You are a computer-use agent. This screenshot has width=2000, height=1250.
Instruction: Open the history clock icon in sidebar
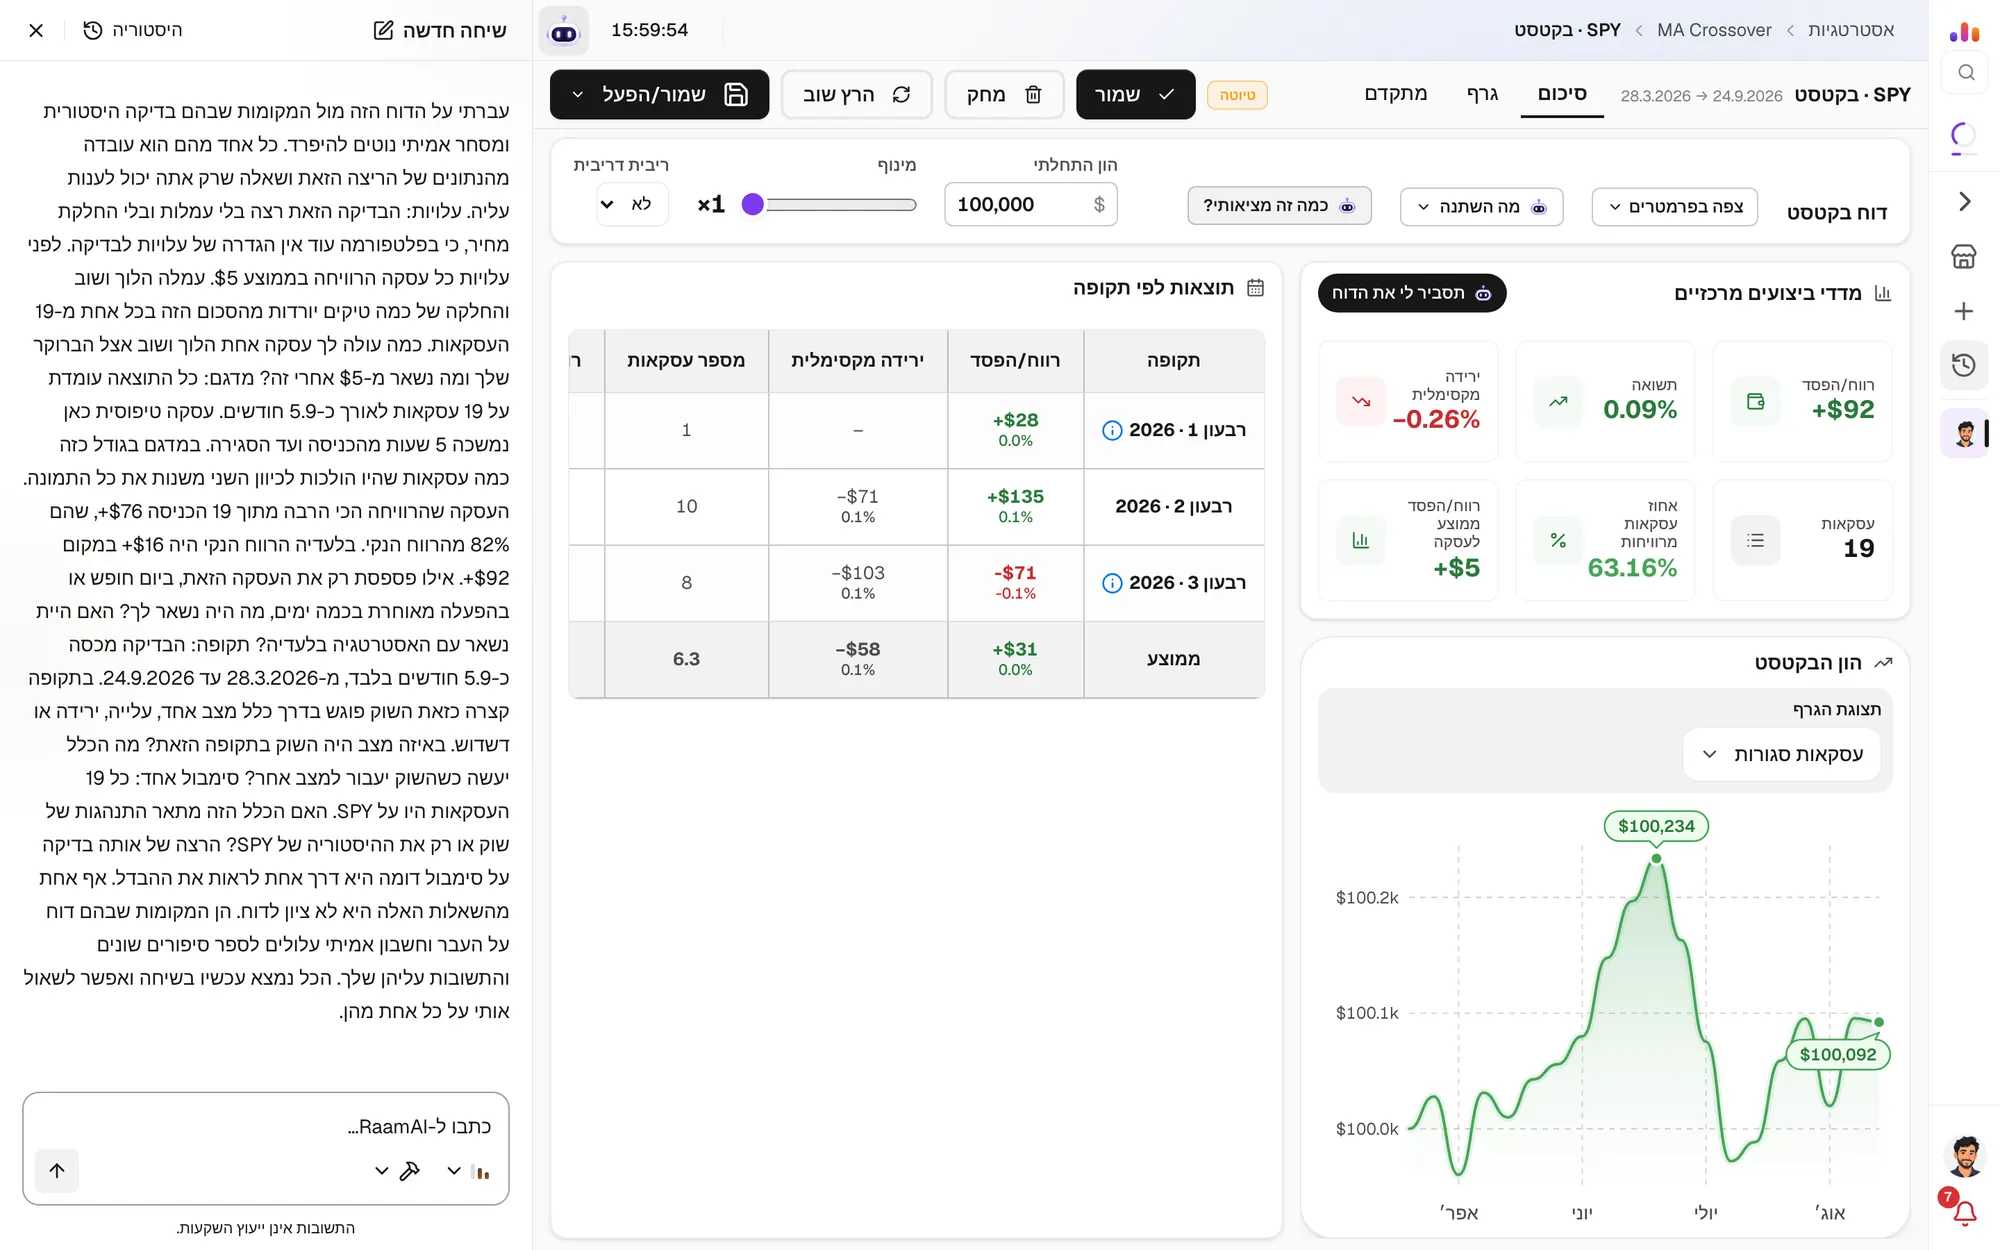click(1964, 365)
